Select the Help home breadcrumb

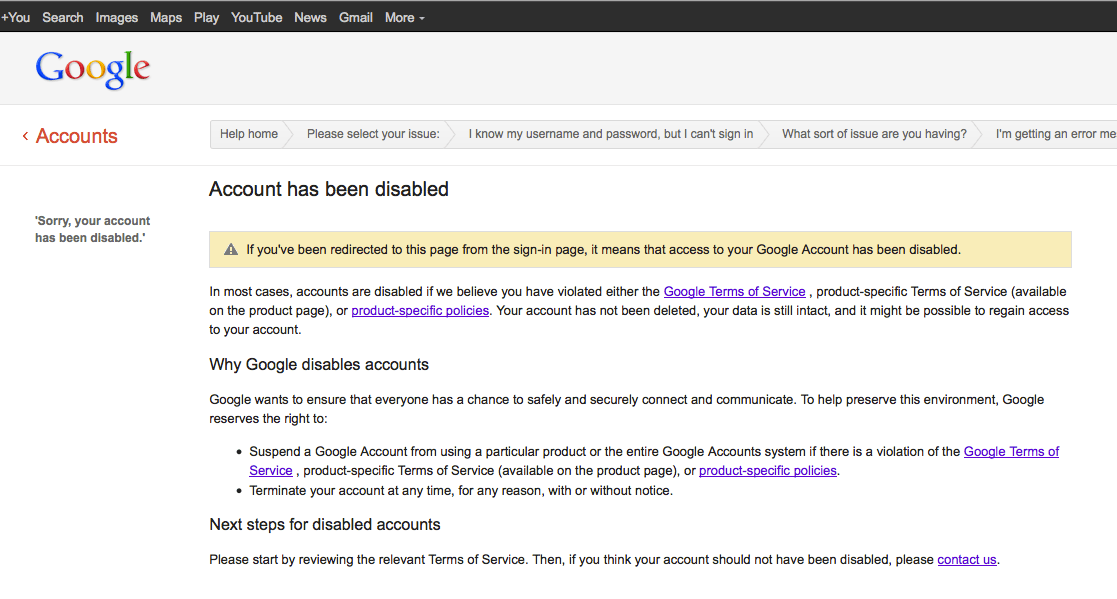(248, 133)
